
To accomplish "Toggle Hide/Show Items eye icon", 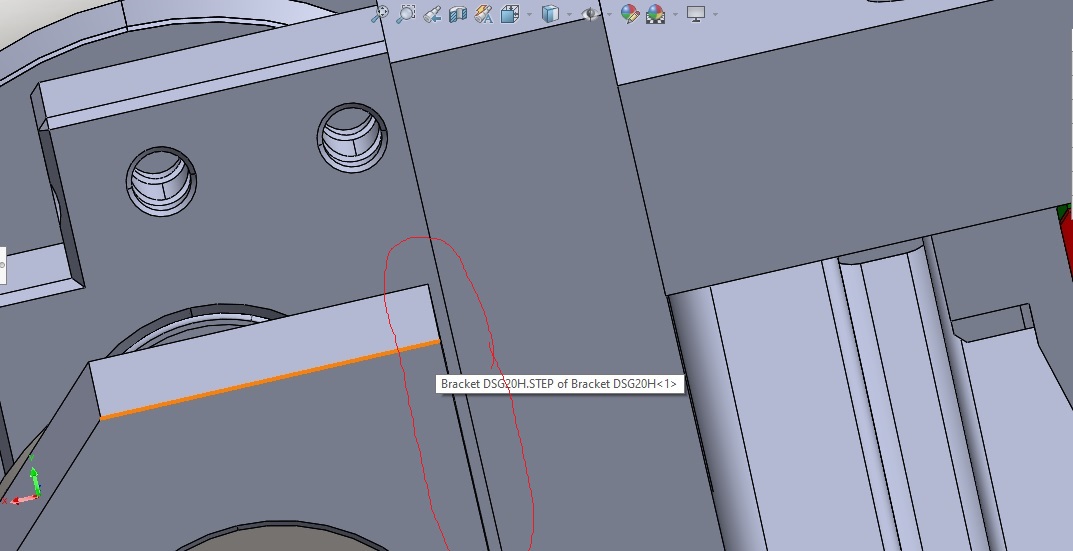I will (x=590, y=14).
